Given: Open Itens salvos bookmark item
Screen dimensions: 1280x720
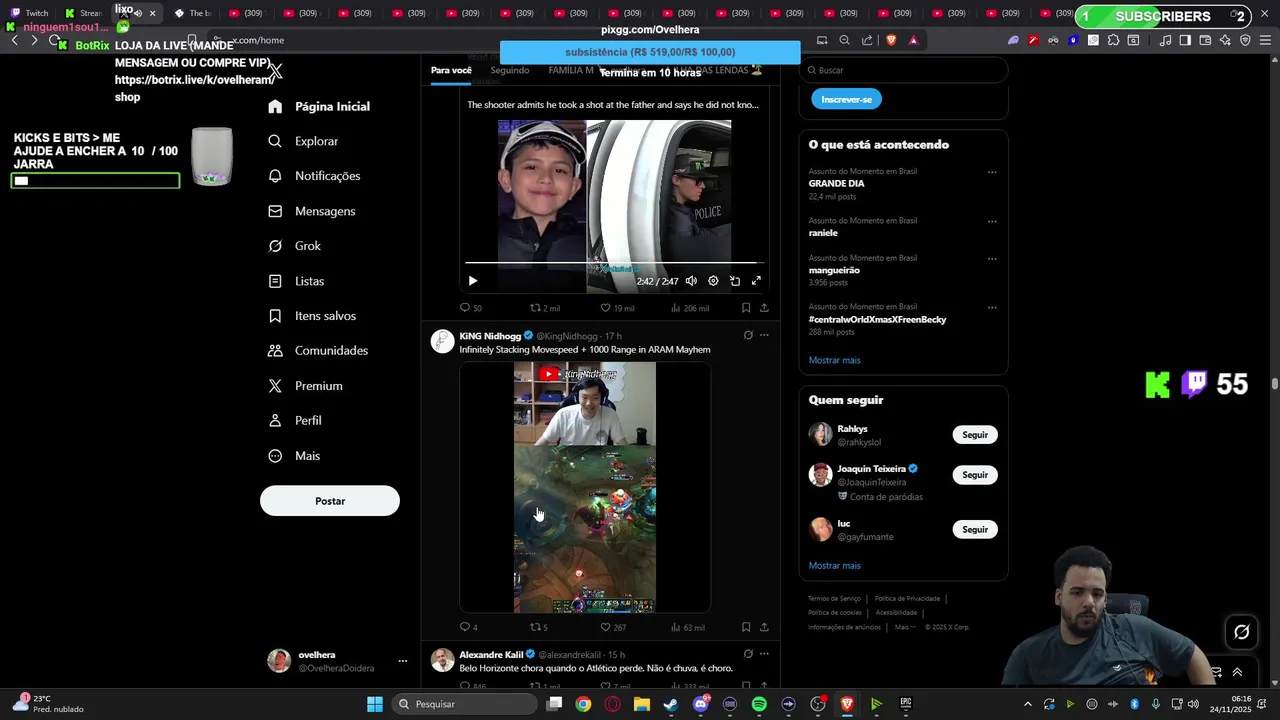Looking at the screenshot, I should click(312, 316).
